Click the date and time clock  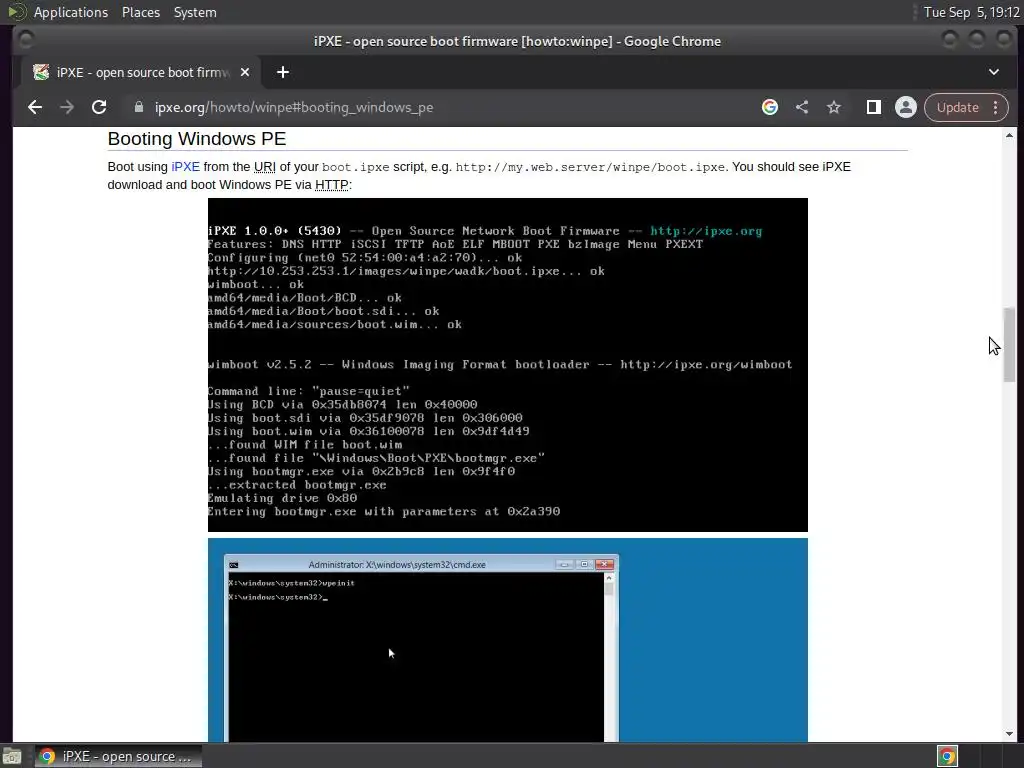pyautogui.click(x=971, y=12)
